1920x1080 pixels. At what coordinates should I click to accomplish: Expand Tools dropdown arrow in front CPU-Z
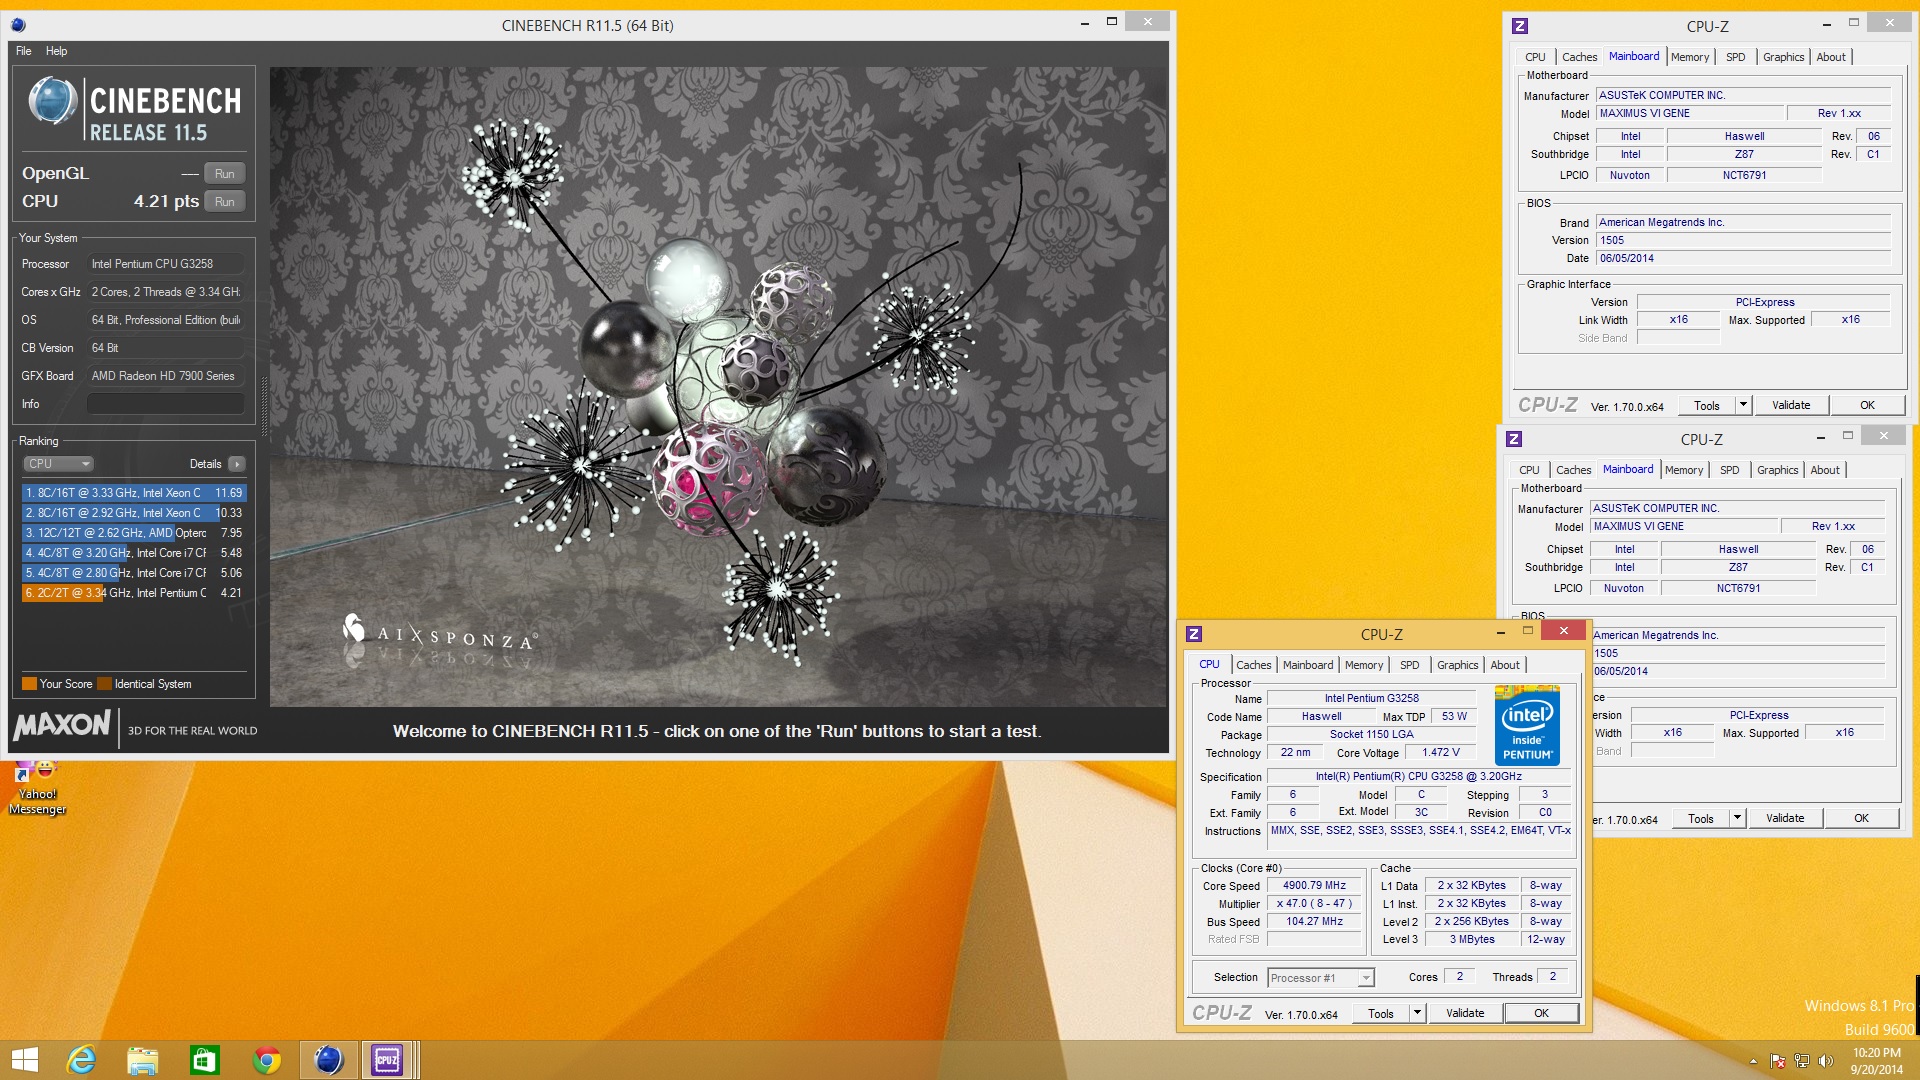point(1417,1013)
